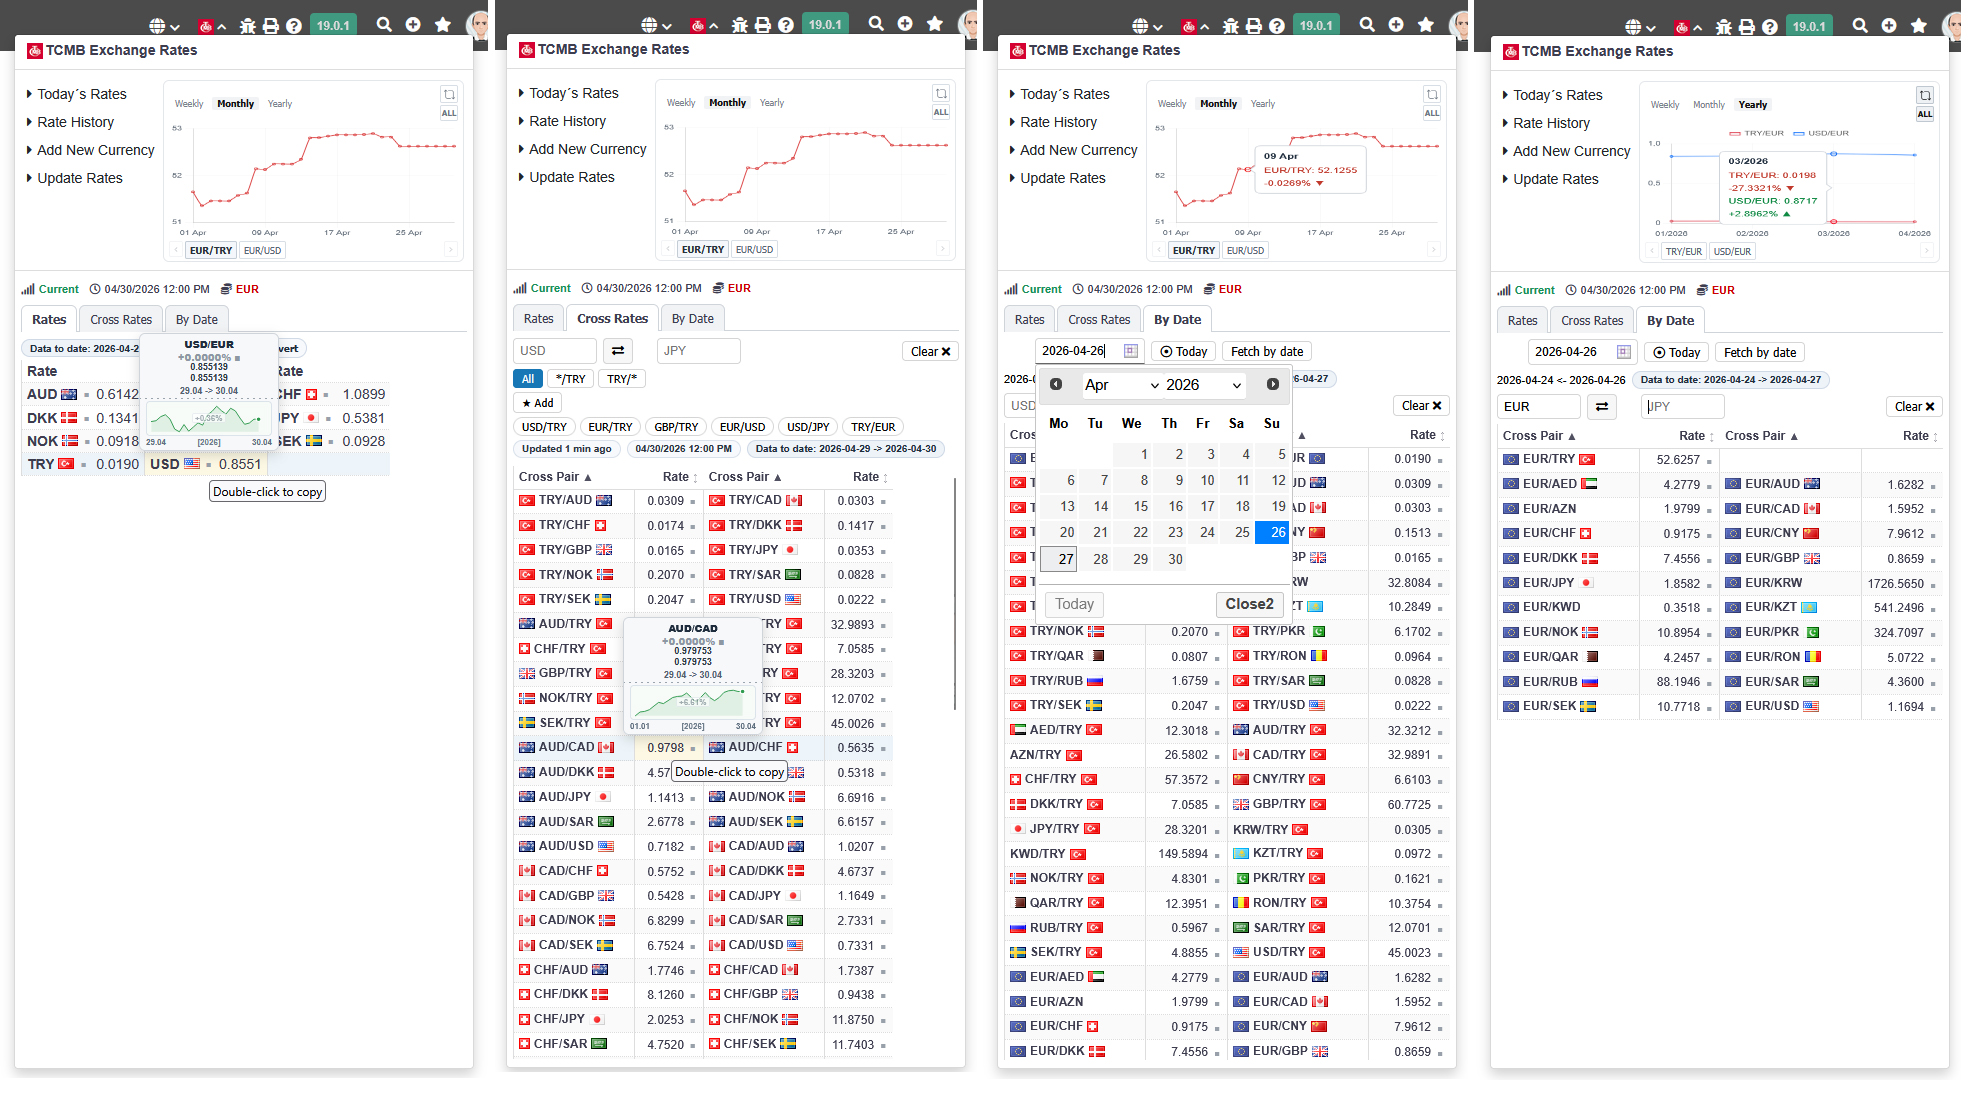Click the TRY/EUR chip below yearly chart
Image resolution: width=1987 pixels, height=1111 pixels.
coord(1684,252)
